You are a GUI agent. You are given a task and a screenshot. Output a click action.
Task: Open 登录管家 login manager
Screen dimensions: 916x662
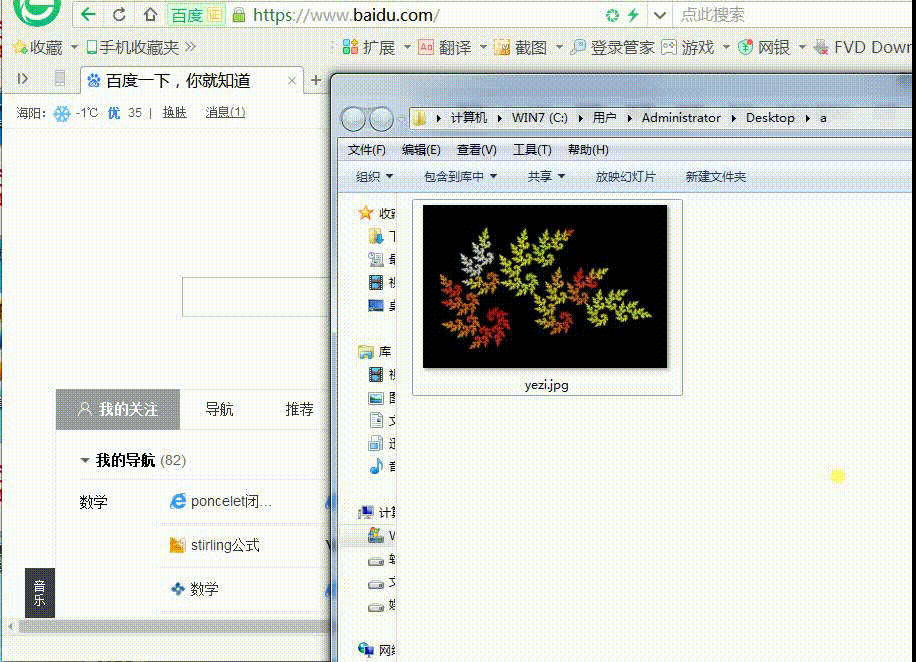click(612, 47)
